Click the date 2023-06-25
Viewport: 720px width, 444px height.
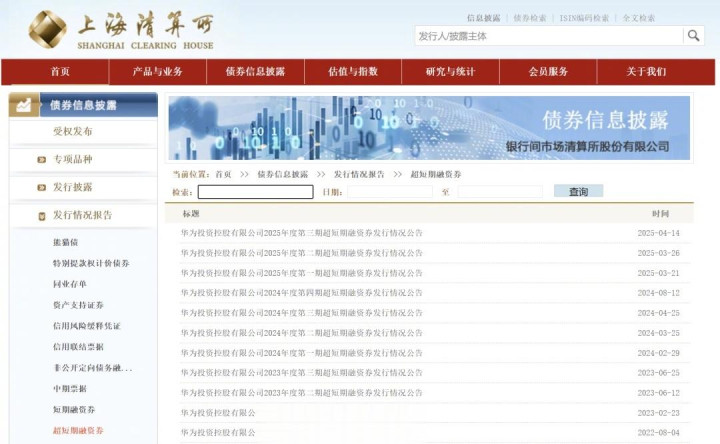[x=658, y=373]
